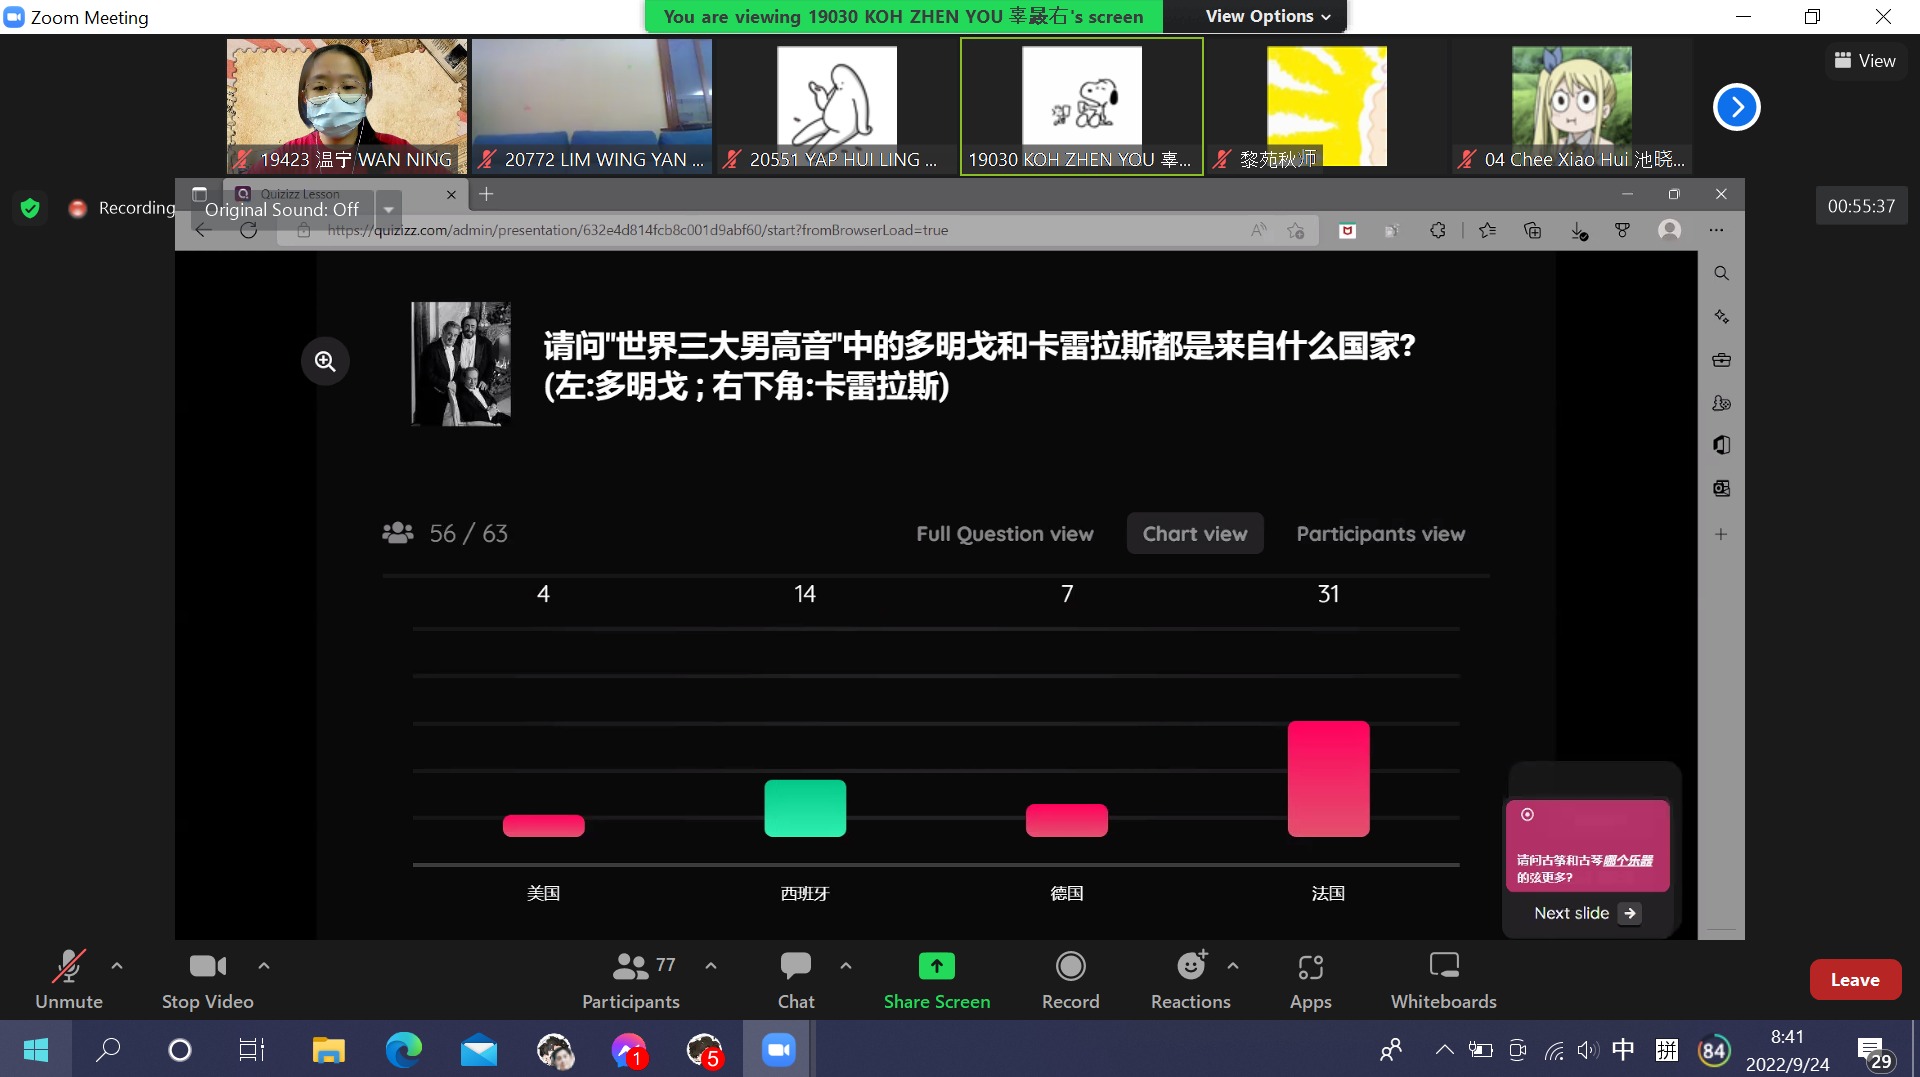The width and height of the screenshot is (1920, 1077).
Task: Open the Participants panel
Action: coord(631,979)
